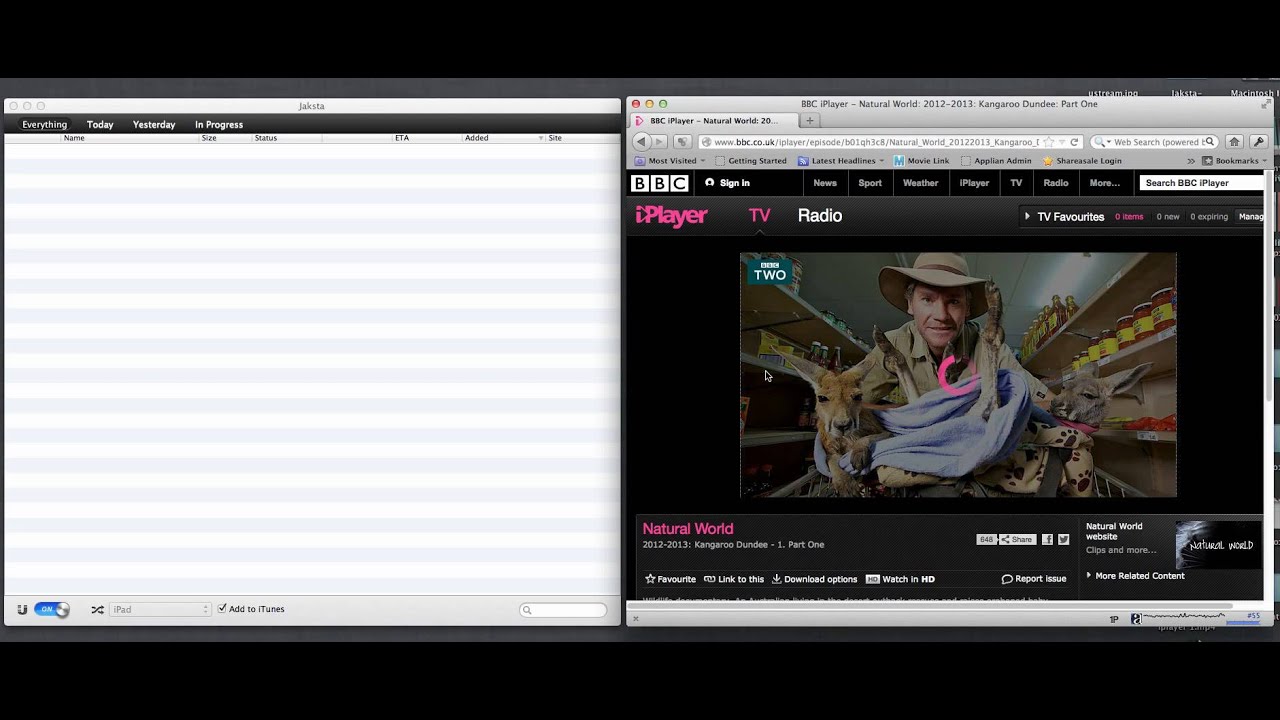Click Sign in on BBC bar
This screenshot has height=720, width=1280.
pos(727,183)
